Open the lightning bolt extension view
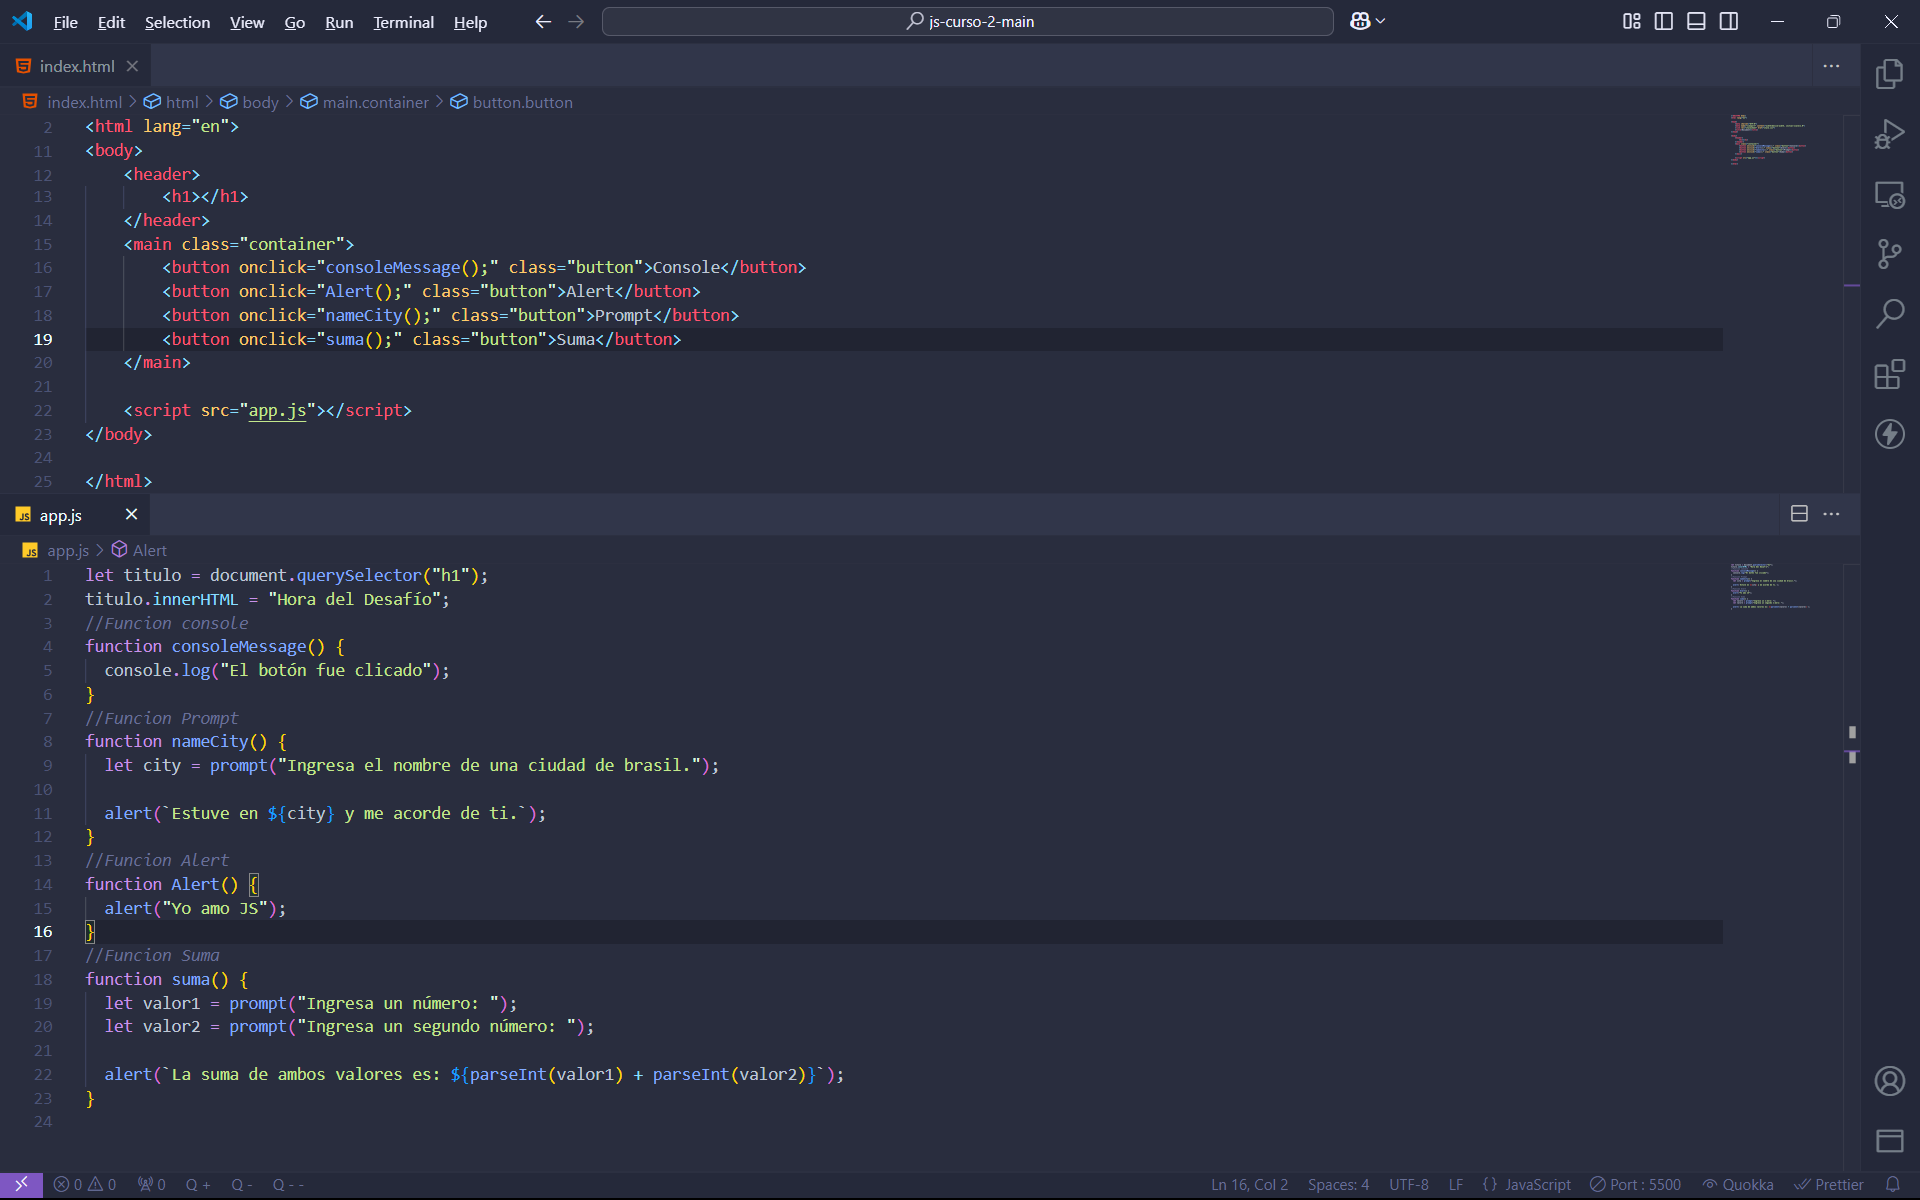Viewport: 1920px width, 1200px height. click(1889, 434)
